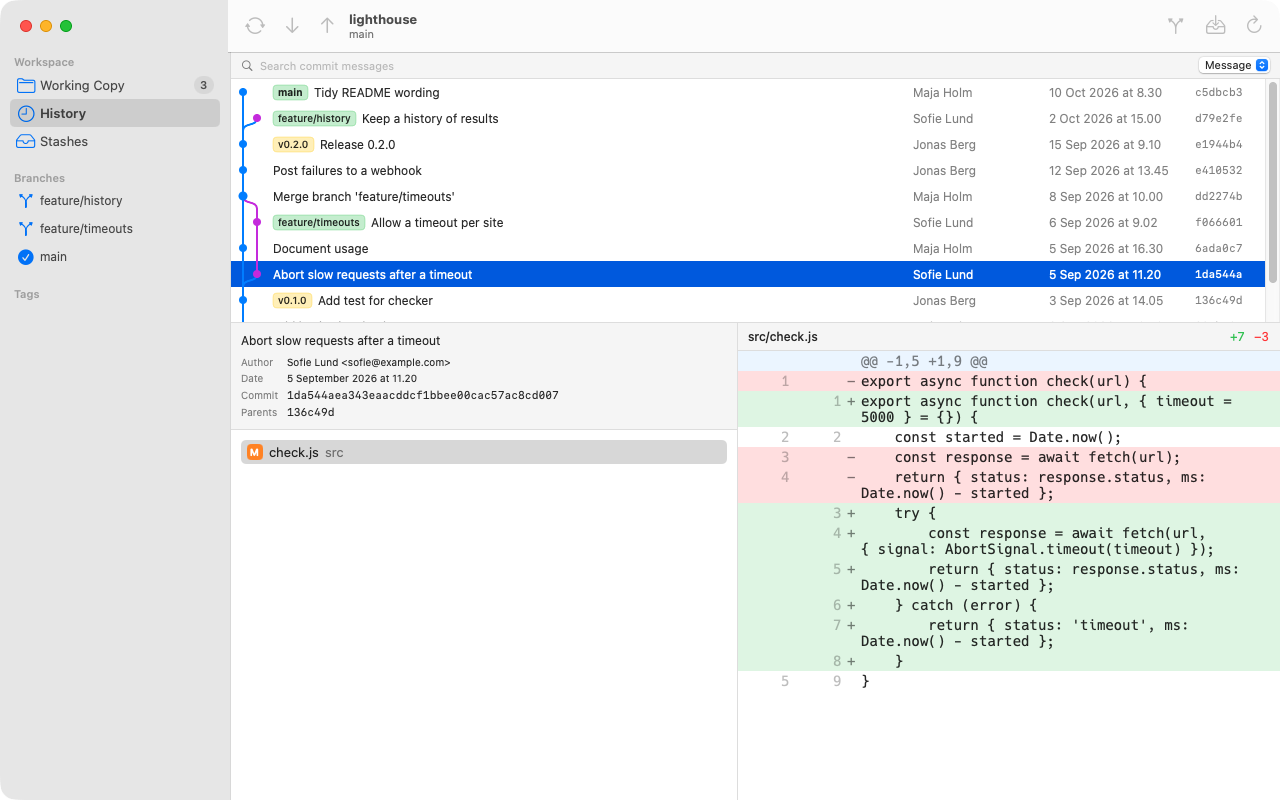The image size is (1280, 800).
Task: Select the 'Allow a timeout per site' commit
Action: (x=748, y=222)
